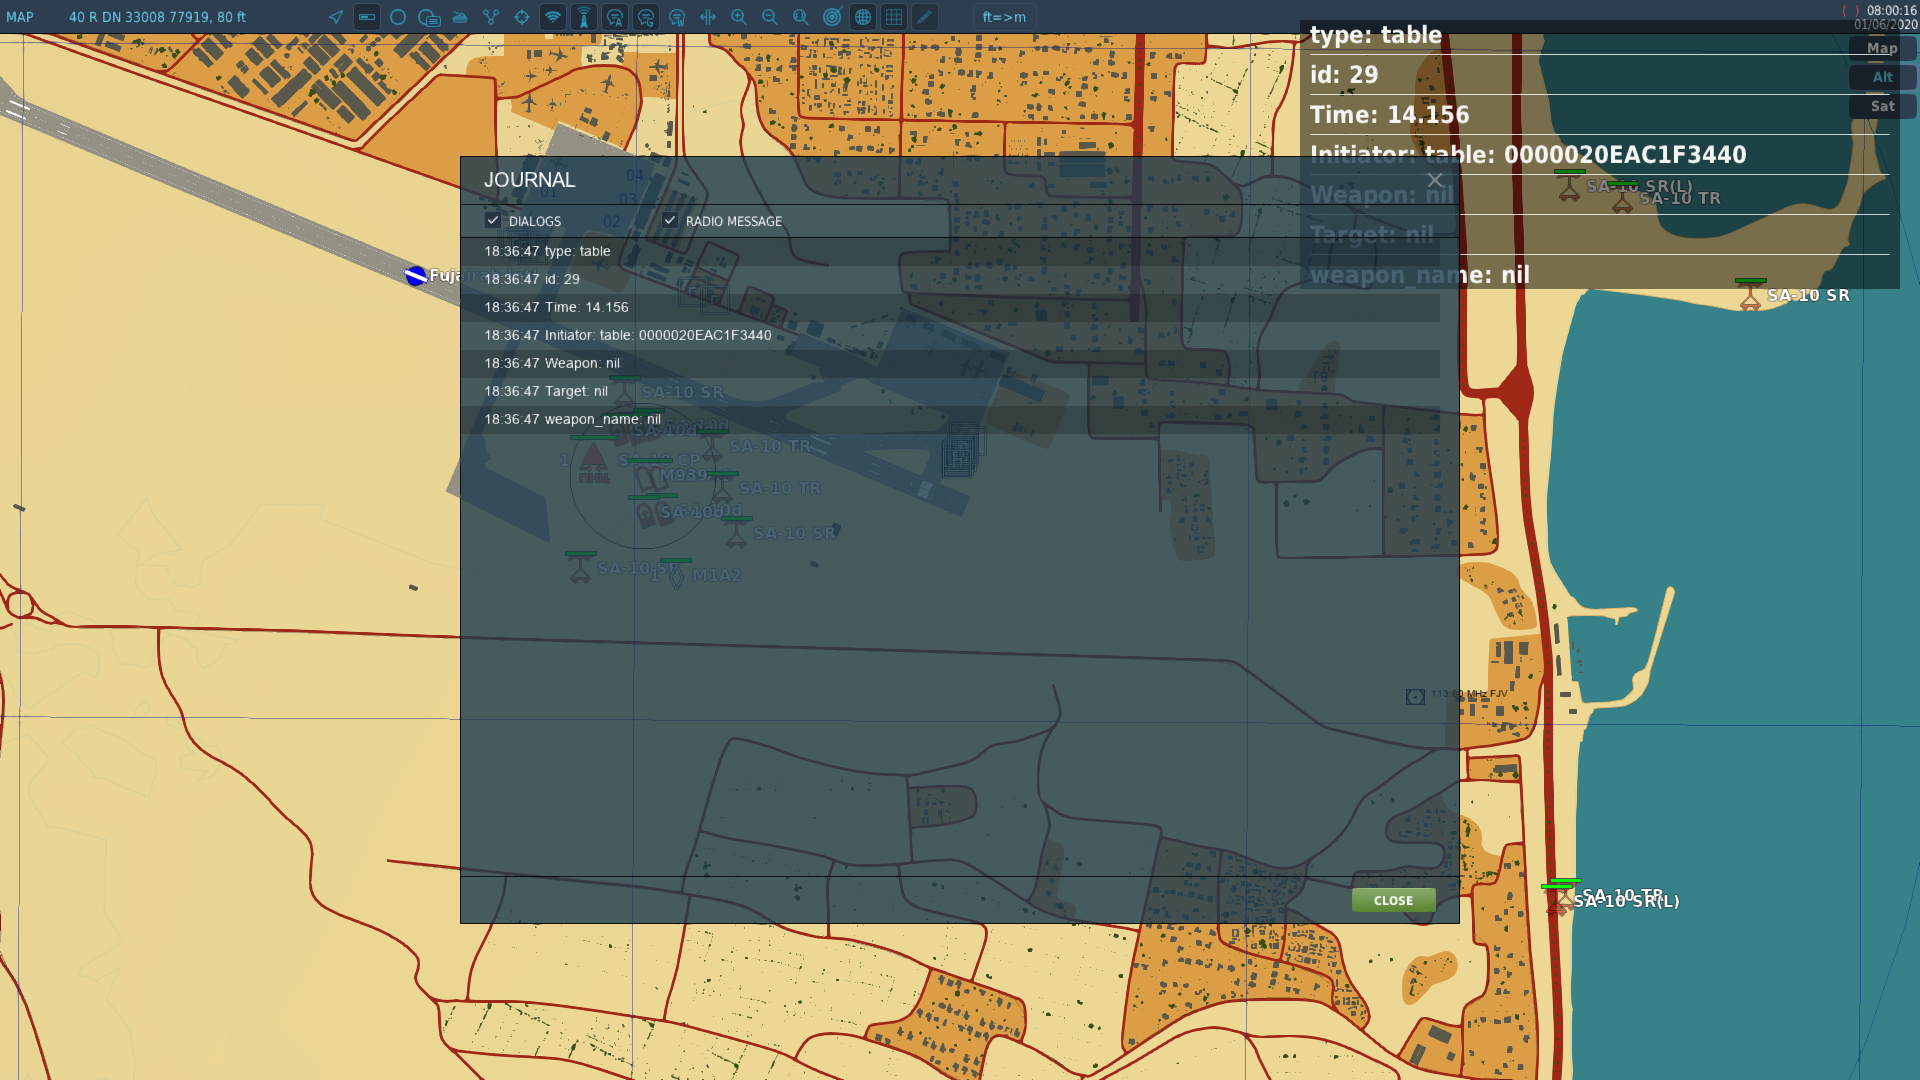Click the crosshair target icon
Image resolution: width=1920 pixels, height=1080 pixels.
[x=522, y=17]
